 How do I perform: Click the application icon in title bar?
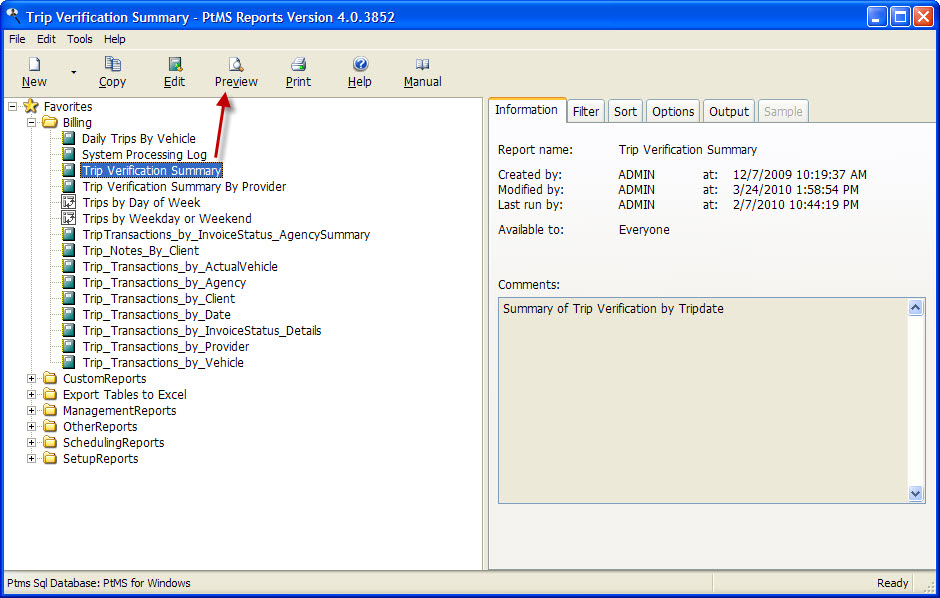pyautogui.click(x=13, y=16)
